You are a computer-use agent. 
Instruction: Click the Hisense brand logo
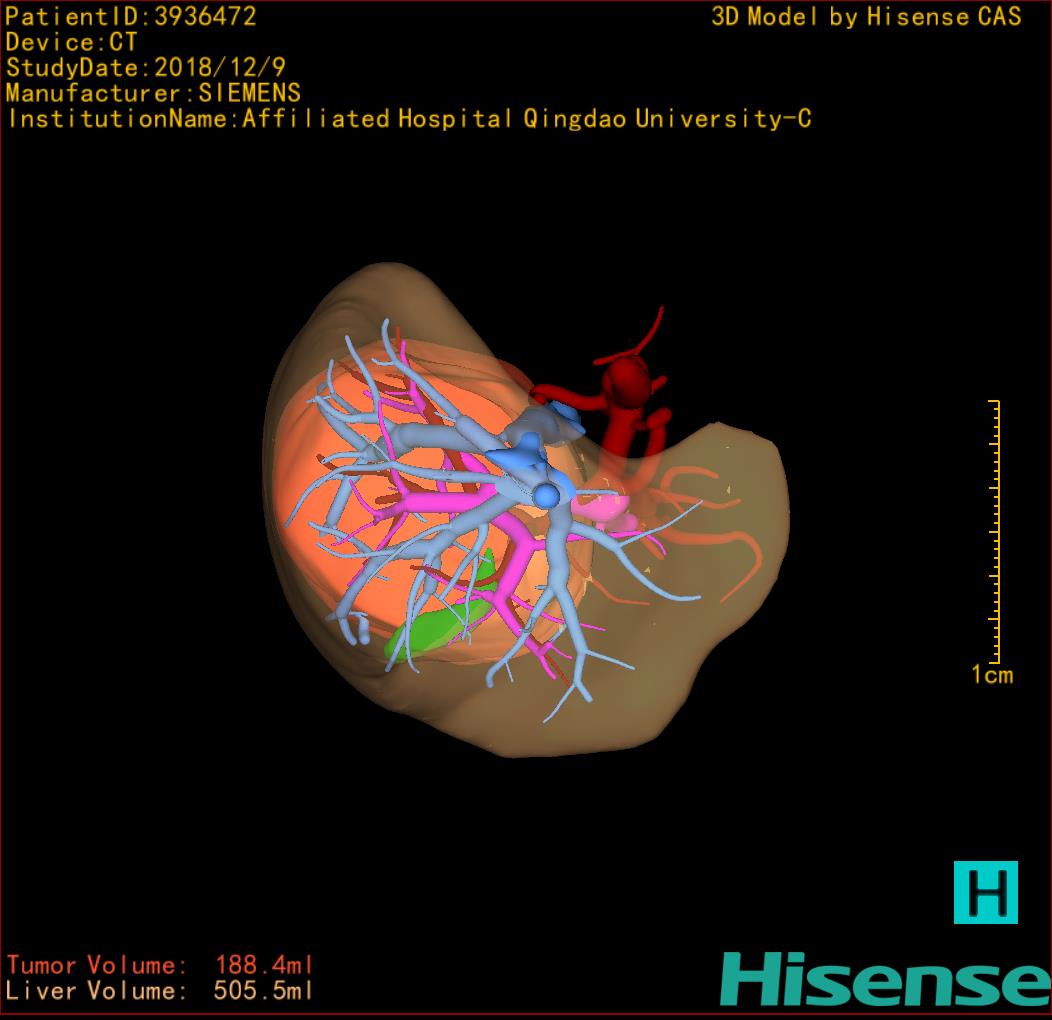(x=885, y=979)
